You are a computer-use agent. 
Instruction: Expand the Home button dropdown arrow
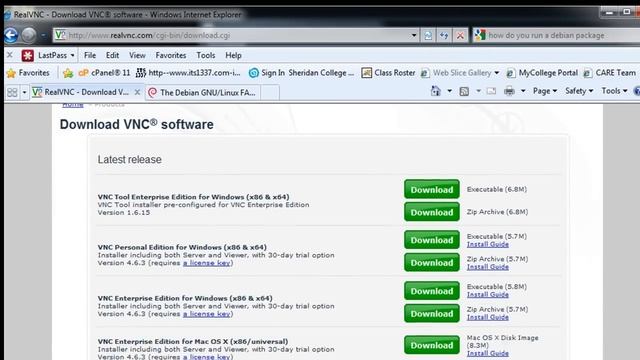(x=449, y=91)
